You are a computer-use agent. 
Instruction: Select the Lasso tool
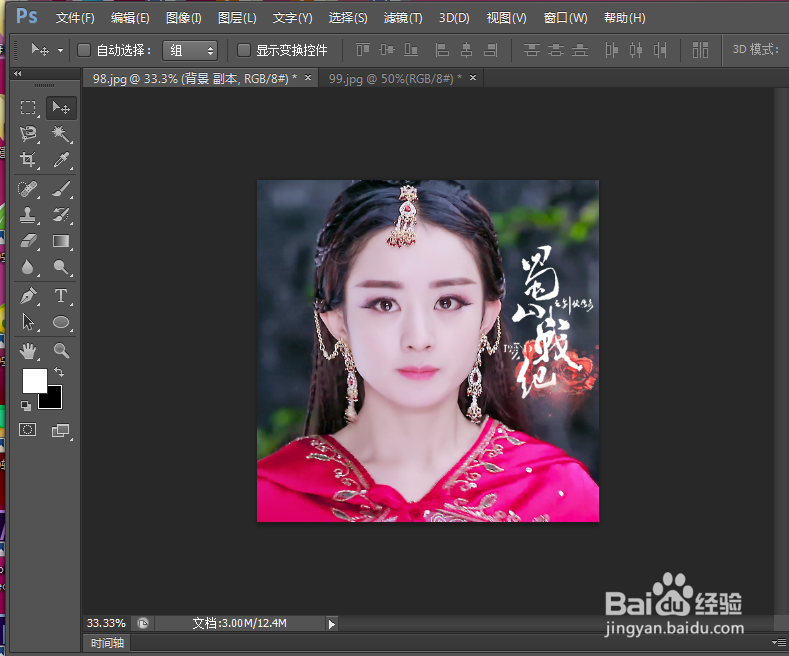point(28,134)
